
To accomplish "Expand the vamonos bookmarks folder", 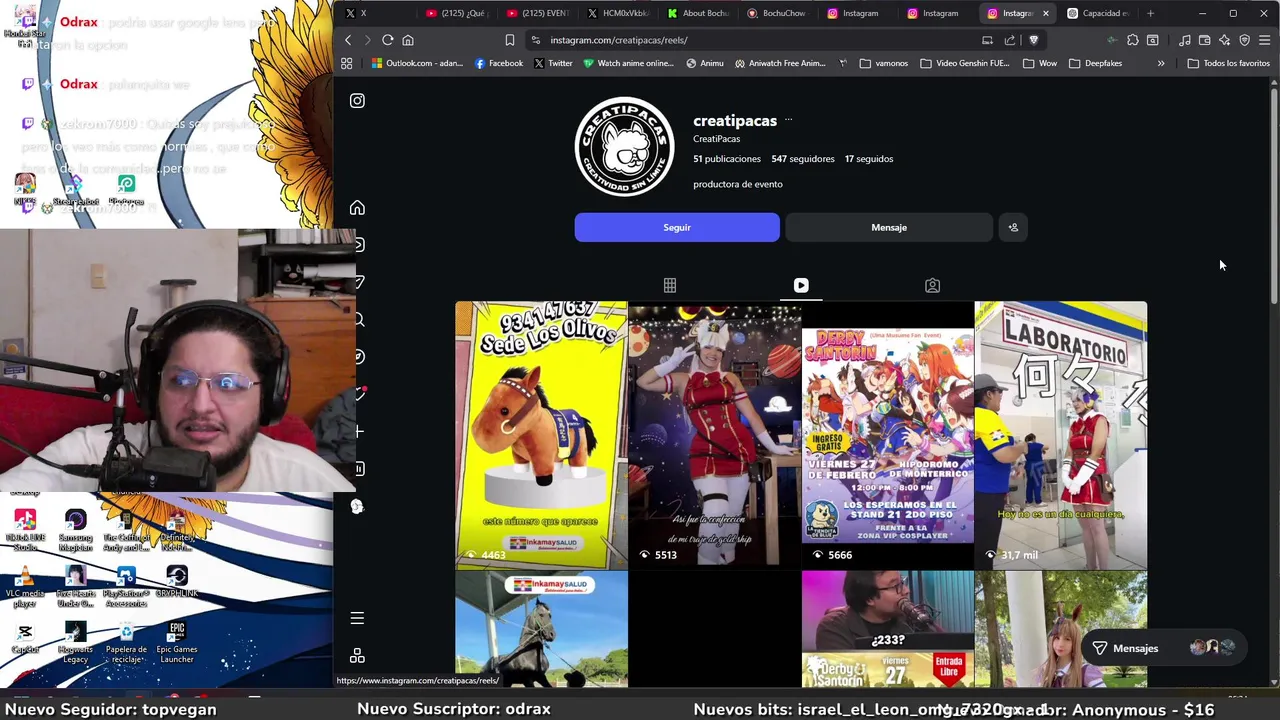I will coord(883,63).
